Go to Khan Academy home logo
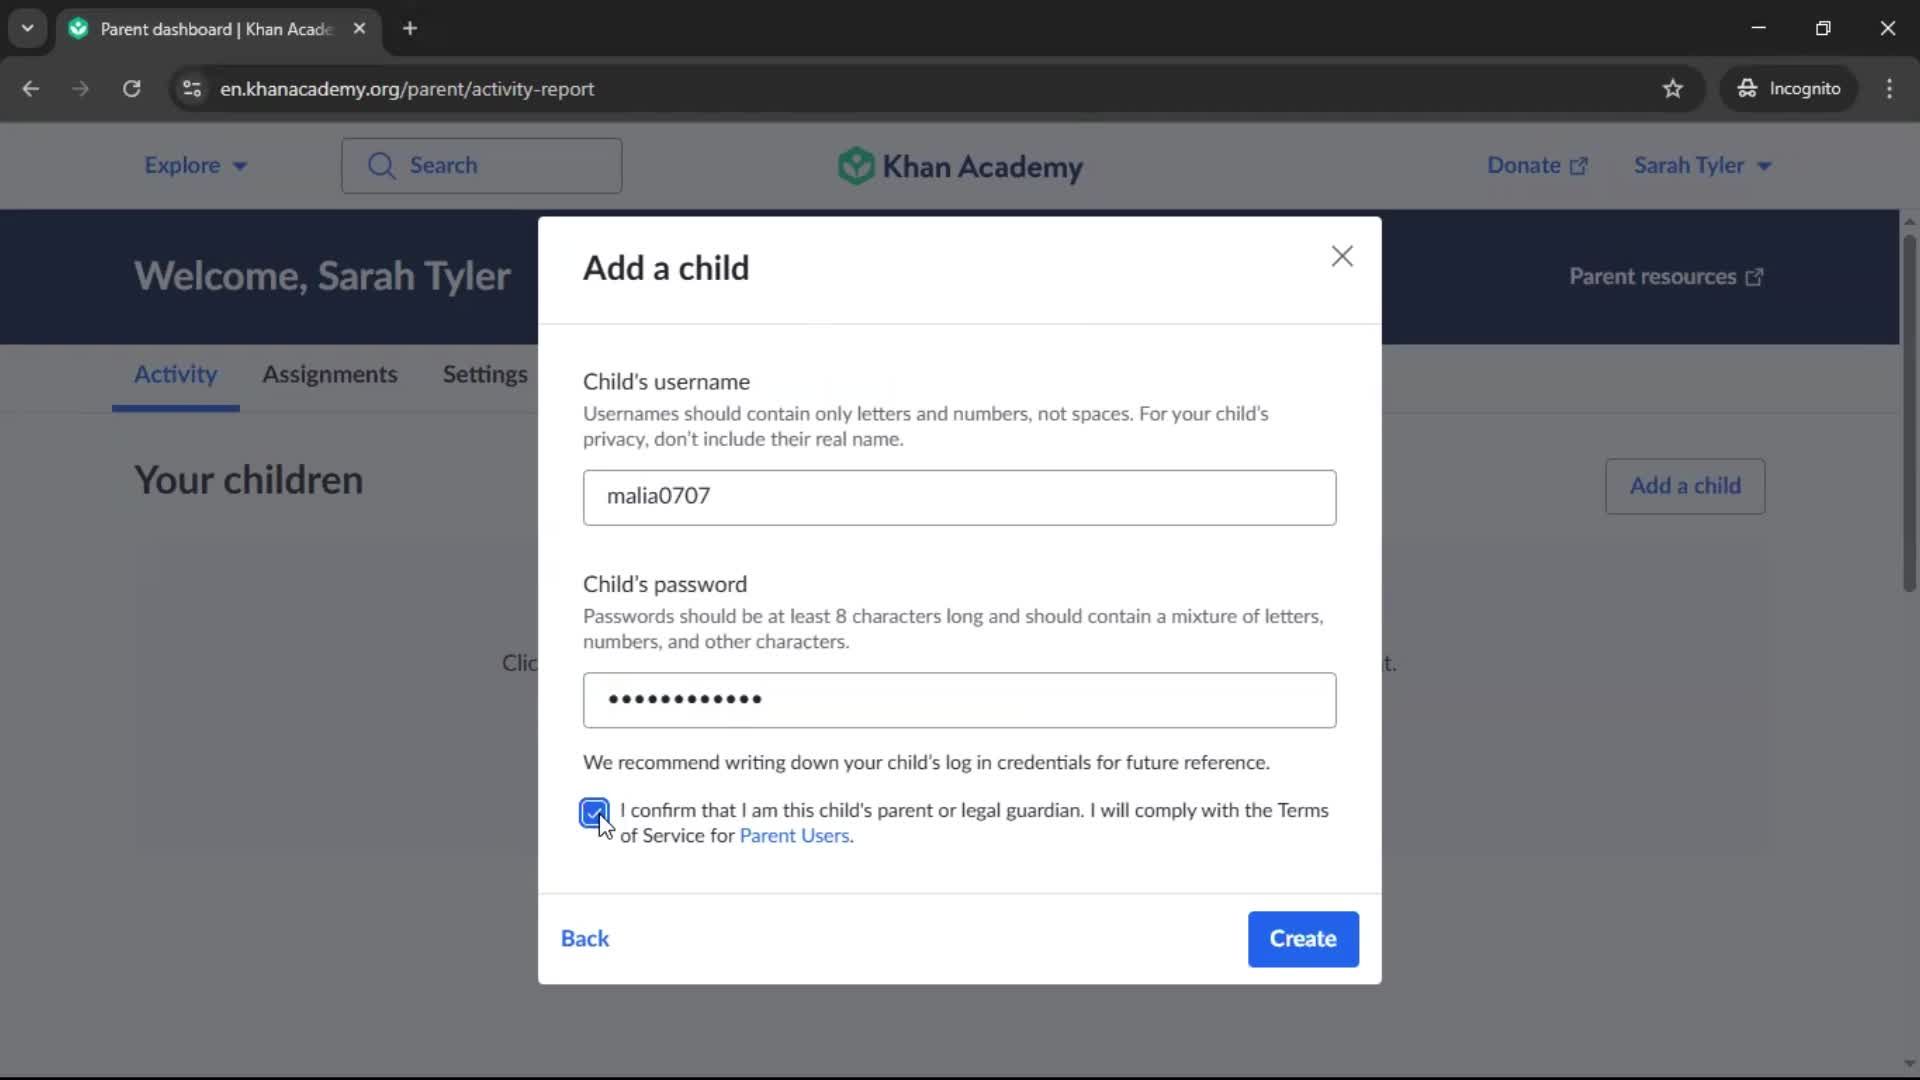 tap(960, 166)
